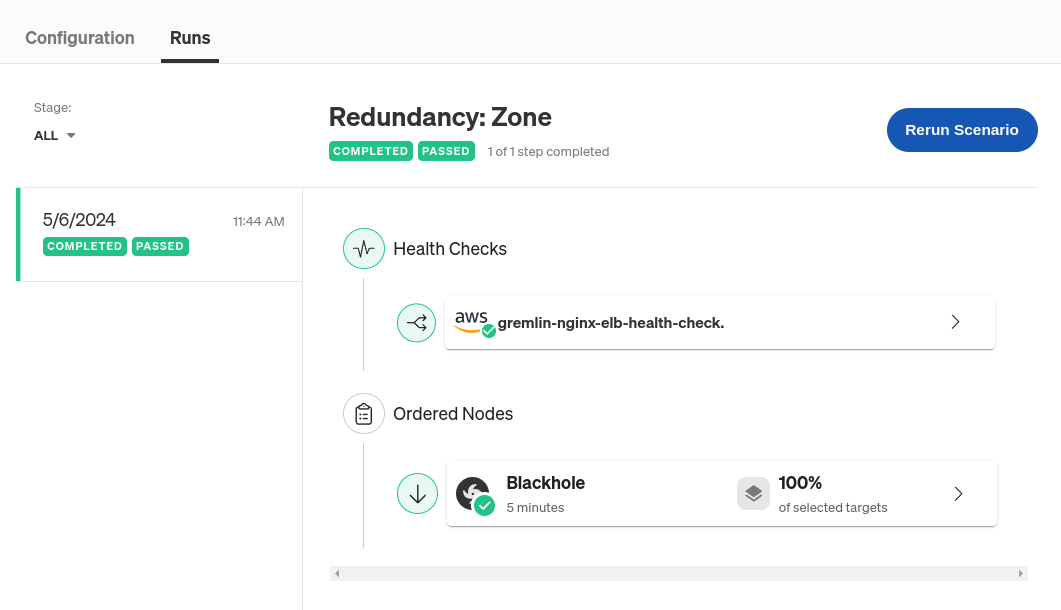Click the Rerun Scenario button
The height and width of the screenshot is (610, 1061).
pos(962,130)
